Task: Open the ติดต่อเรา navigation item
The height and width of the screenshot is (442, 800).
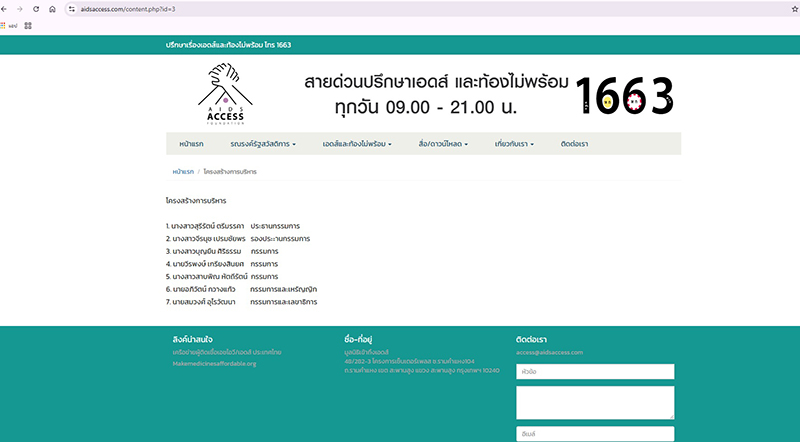Action: pyautogui.click(x=574, y=144)
